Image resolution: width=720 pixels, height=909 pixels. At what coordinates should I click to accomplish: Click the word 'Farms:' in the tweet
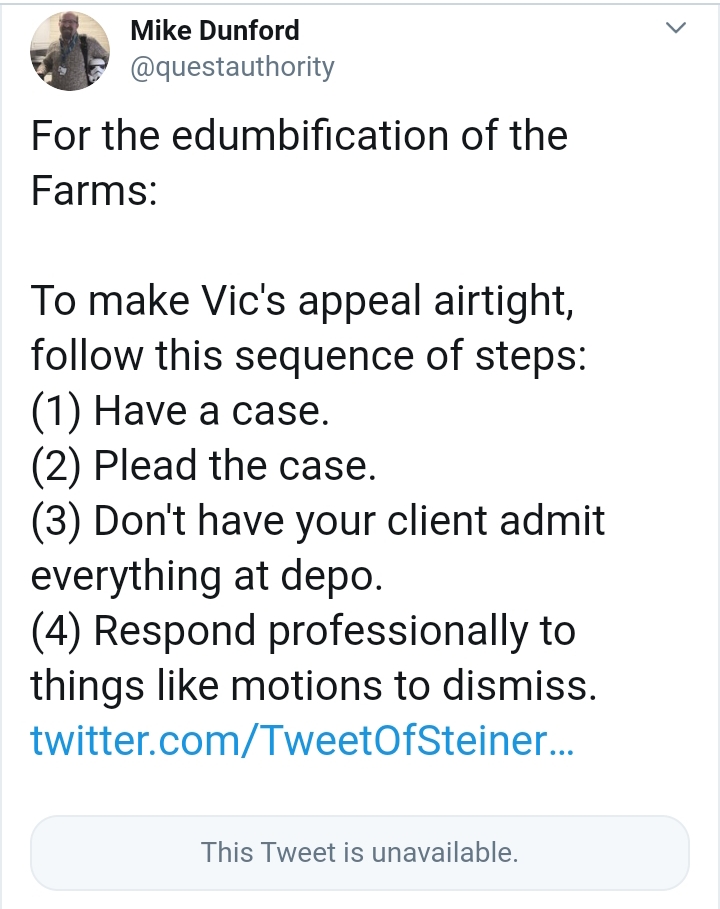click(94, 190)
